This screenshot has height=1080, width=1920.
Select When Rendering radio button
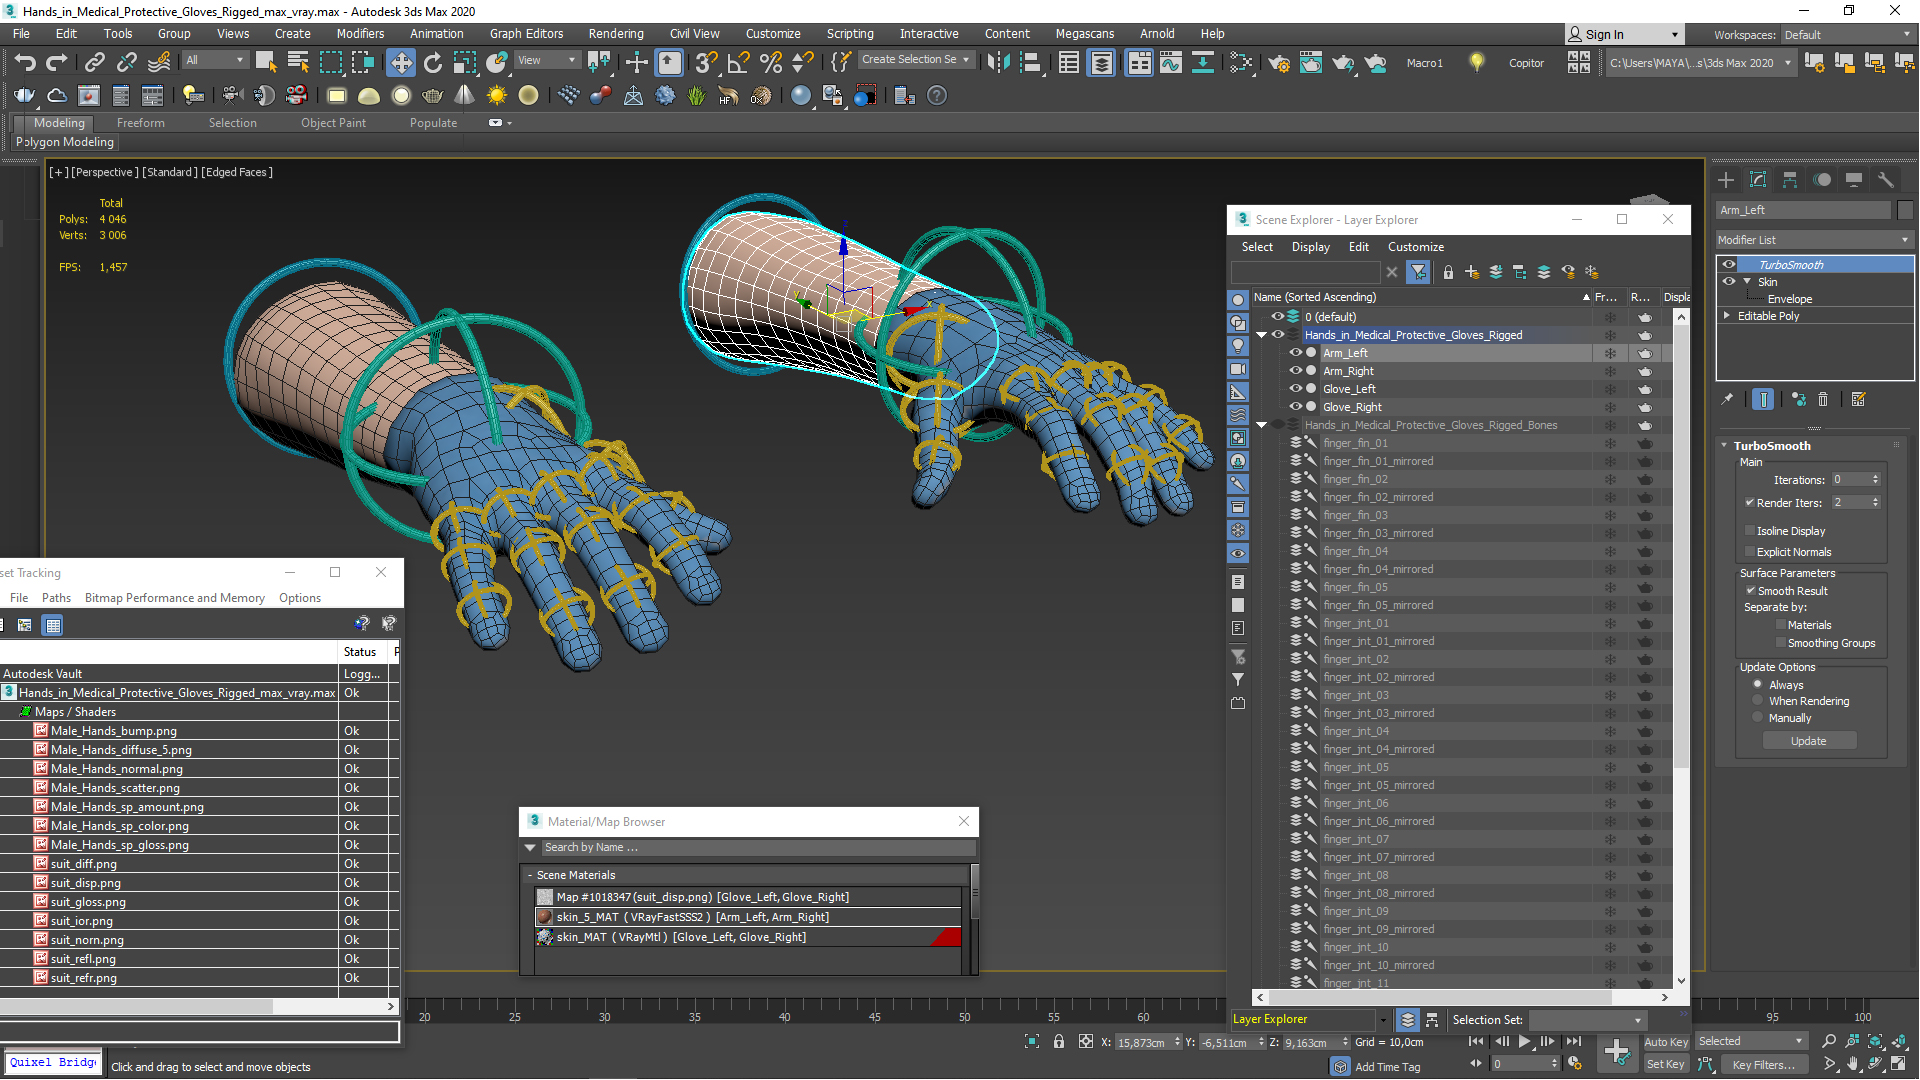[1758, 701]
